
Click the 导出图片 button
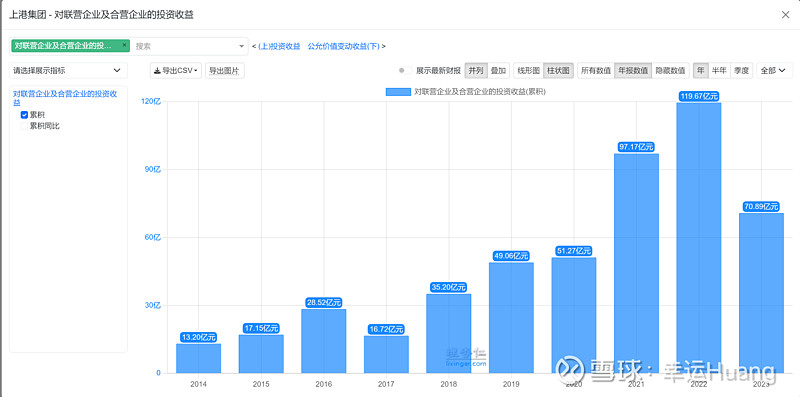(x=224, y=71)
